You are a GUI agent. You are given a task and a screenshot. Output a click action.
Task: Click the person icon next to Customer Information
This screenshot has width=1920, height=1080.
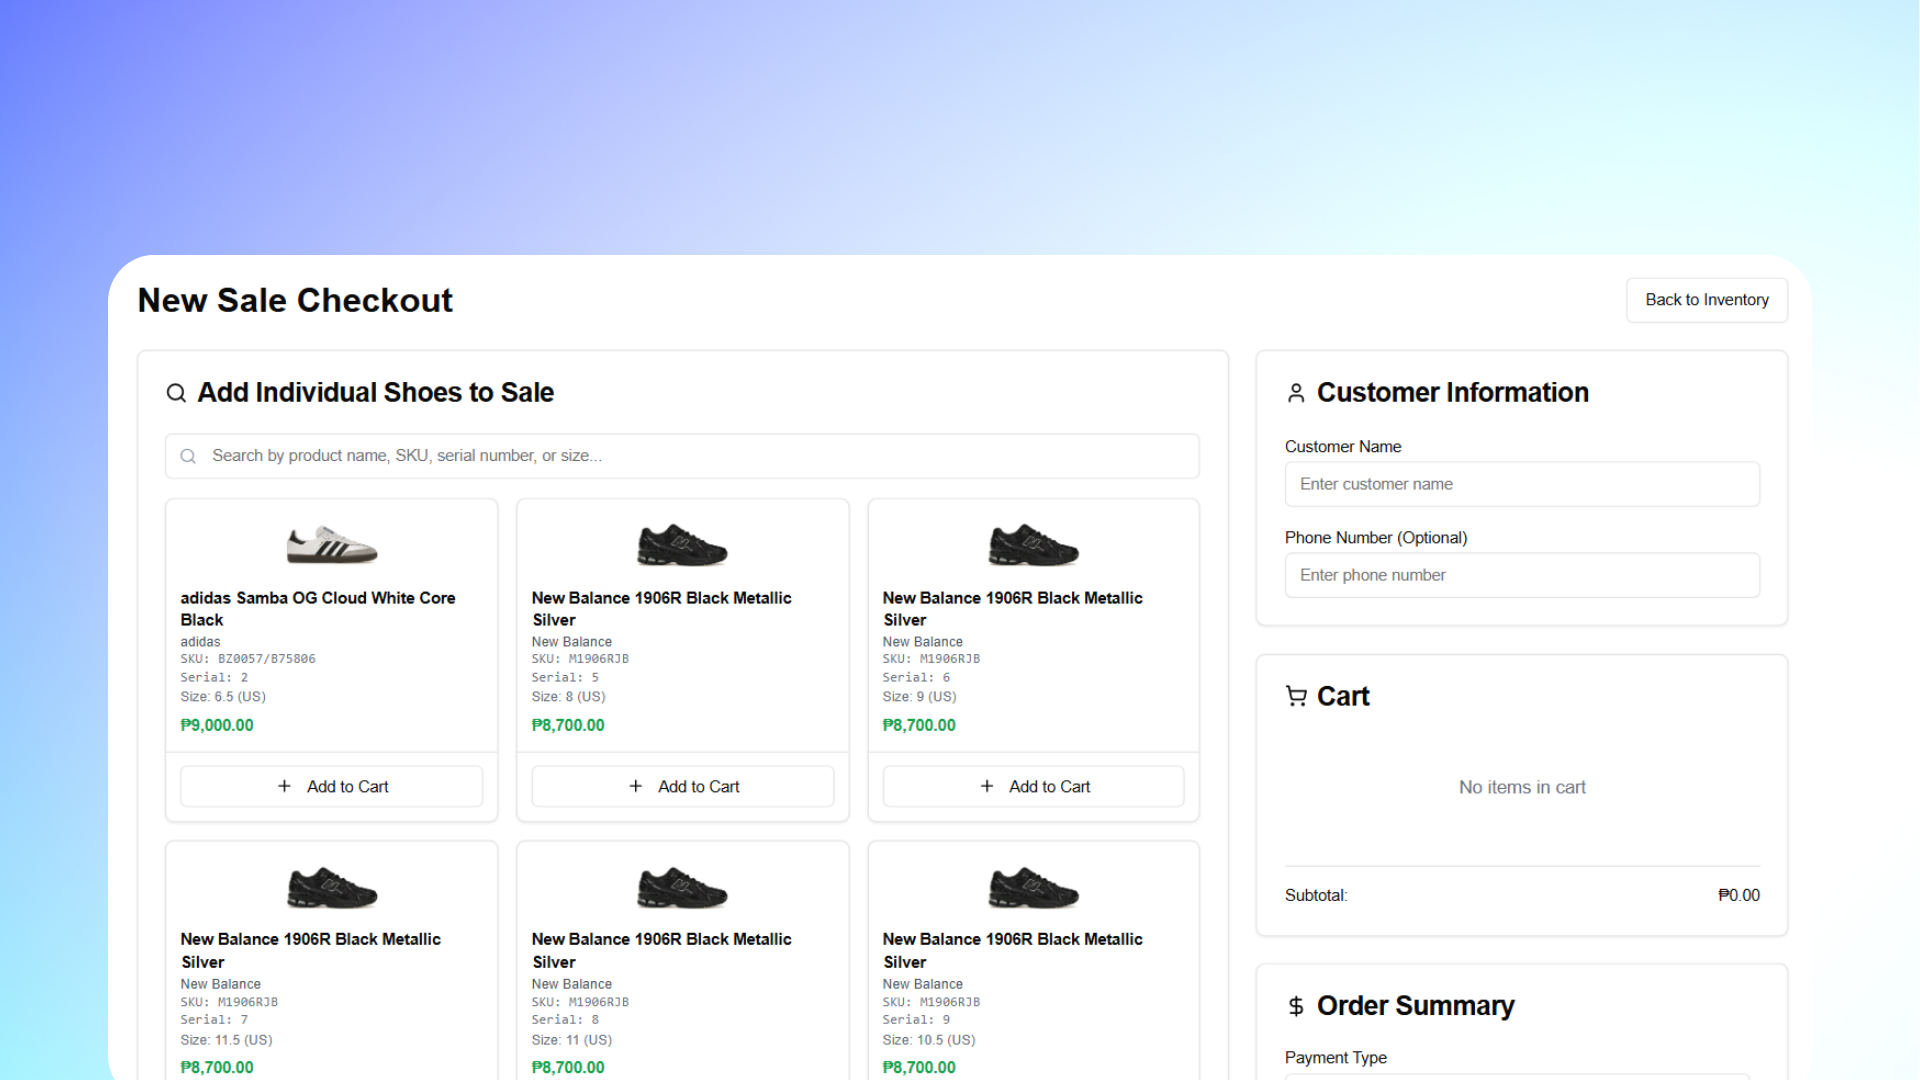point(1296,393)
